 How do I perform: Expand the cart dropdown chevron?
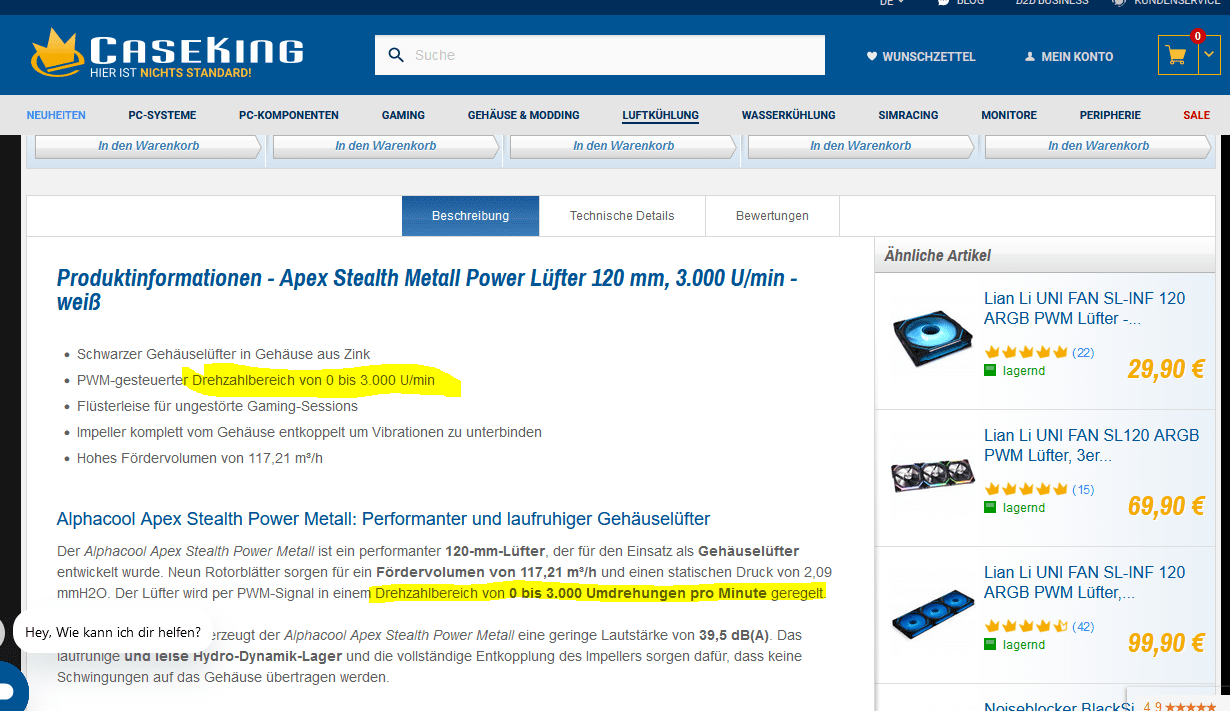1209,56
